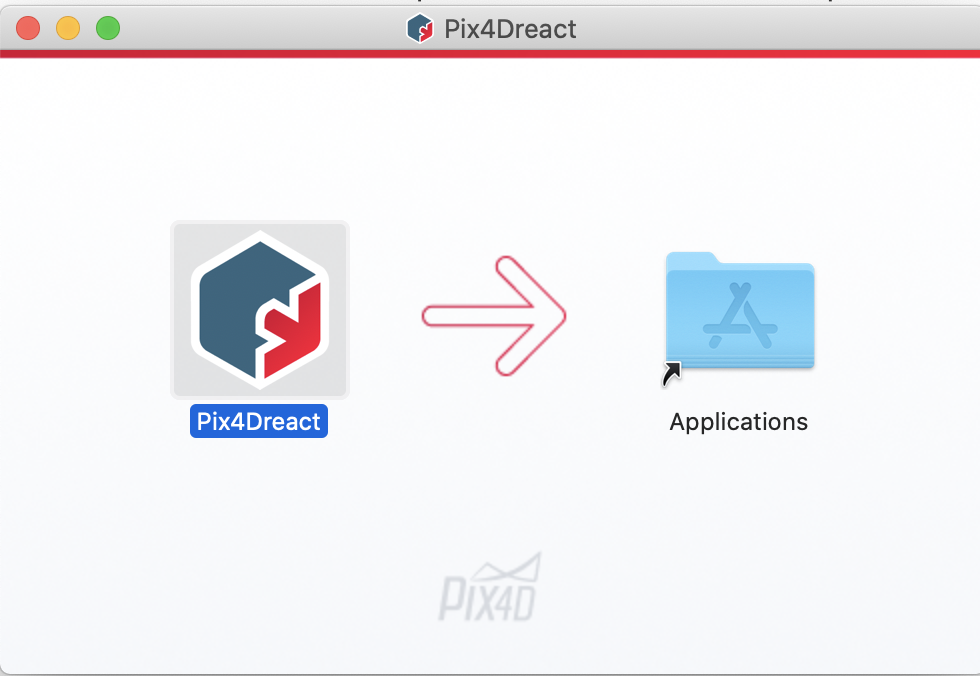Screen dimensions: 980x676
Task: Click the red close control
Action: (x=27, y=28)
